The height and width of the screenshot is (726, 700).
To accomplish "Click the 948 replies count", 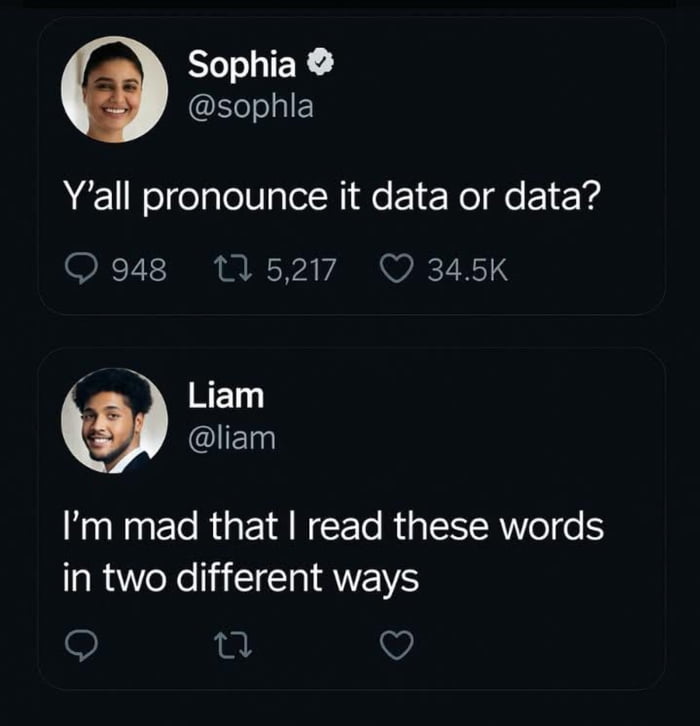I will 137,268.
